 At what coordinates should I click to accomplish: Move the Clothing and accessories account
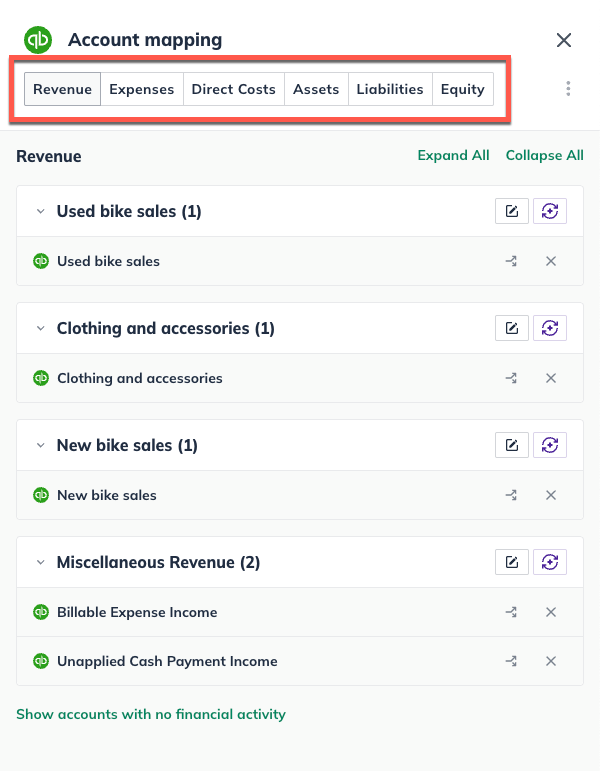pos(511,378)
